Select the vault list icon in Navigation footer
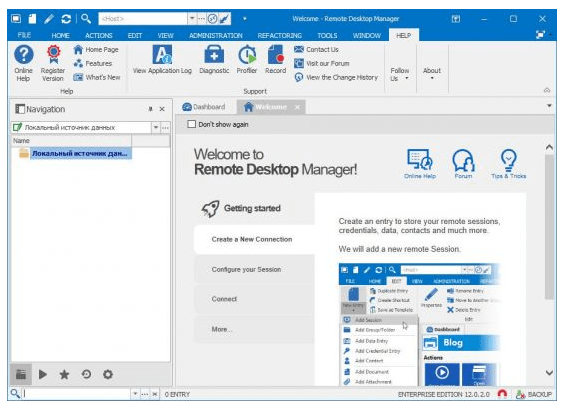Screen dimensions: 563x408 click(21, 375)
